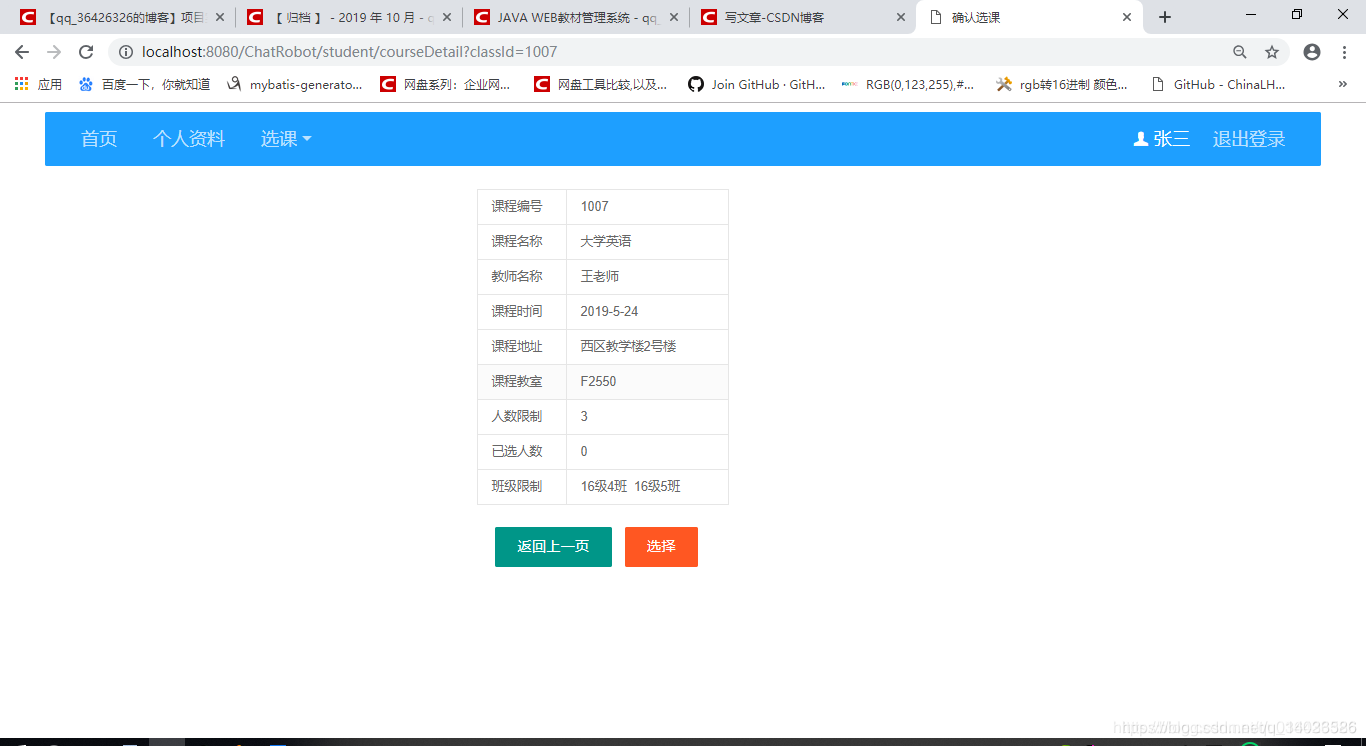Image resolution: width=1366 pixels, height=746 pixels.
Task: Close the qq_36426326的博客 tab
Action: coord(220,17)
